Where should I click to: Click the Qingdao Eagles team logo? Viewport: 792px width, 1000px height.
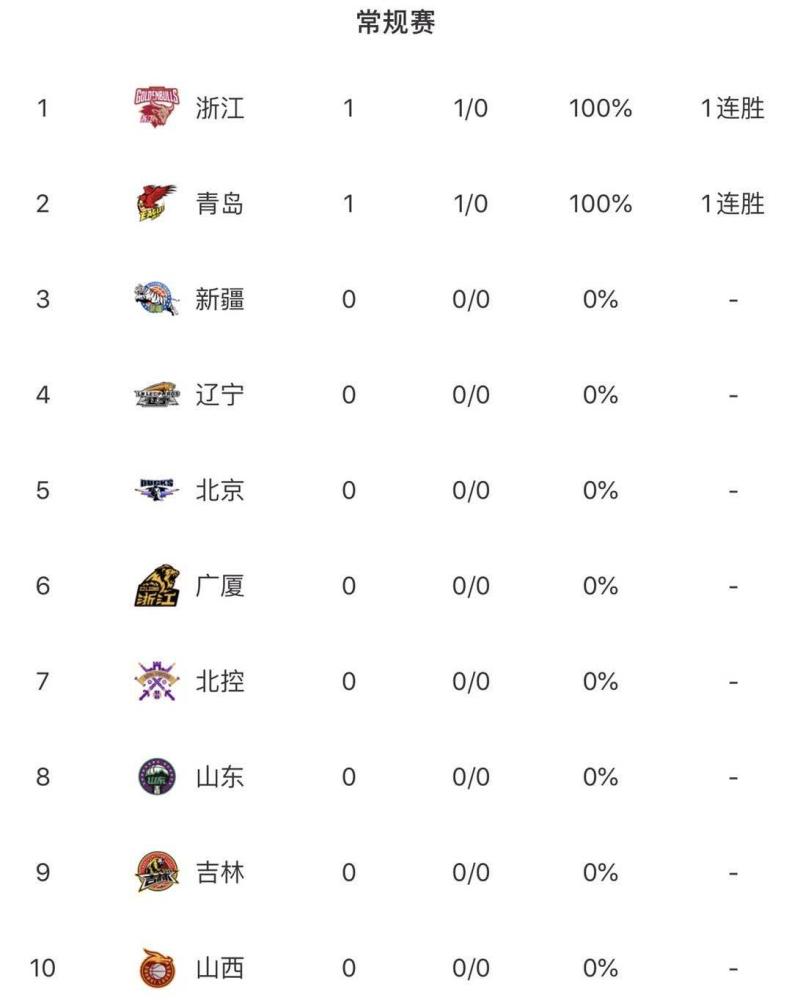pyautogui.click(x=157, y=203)
